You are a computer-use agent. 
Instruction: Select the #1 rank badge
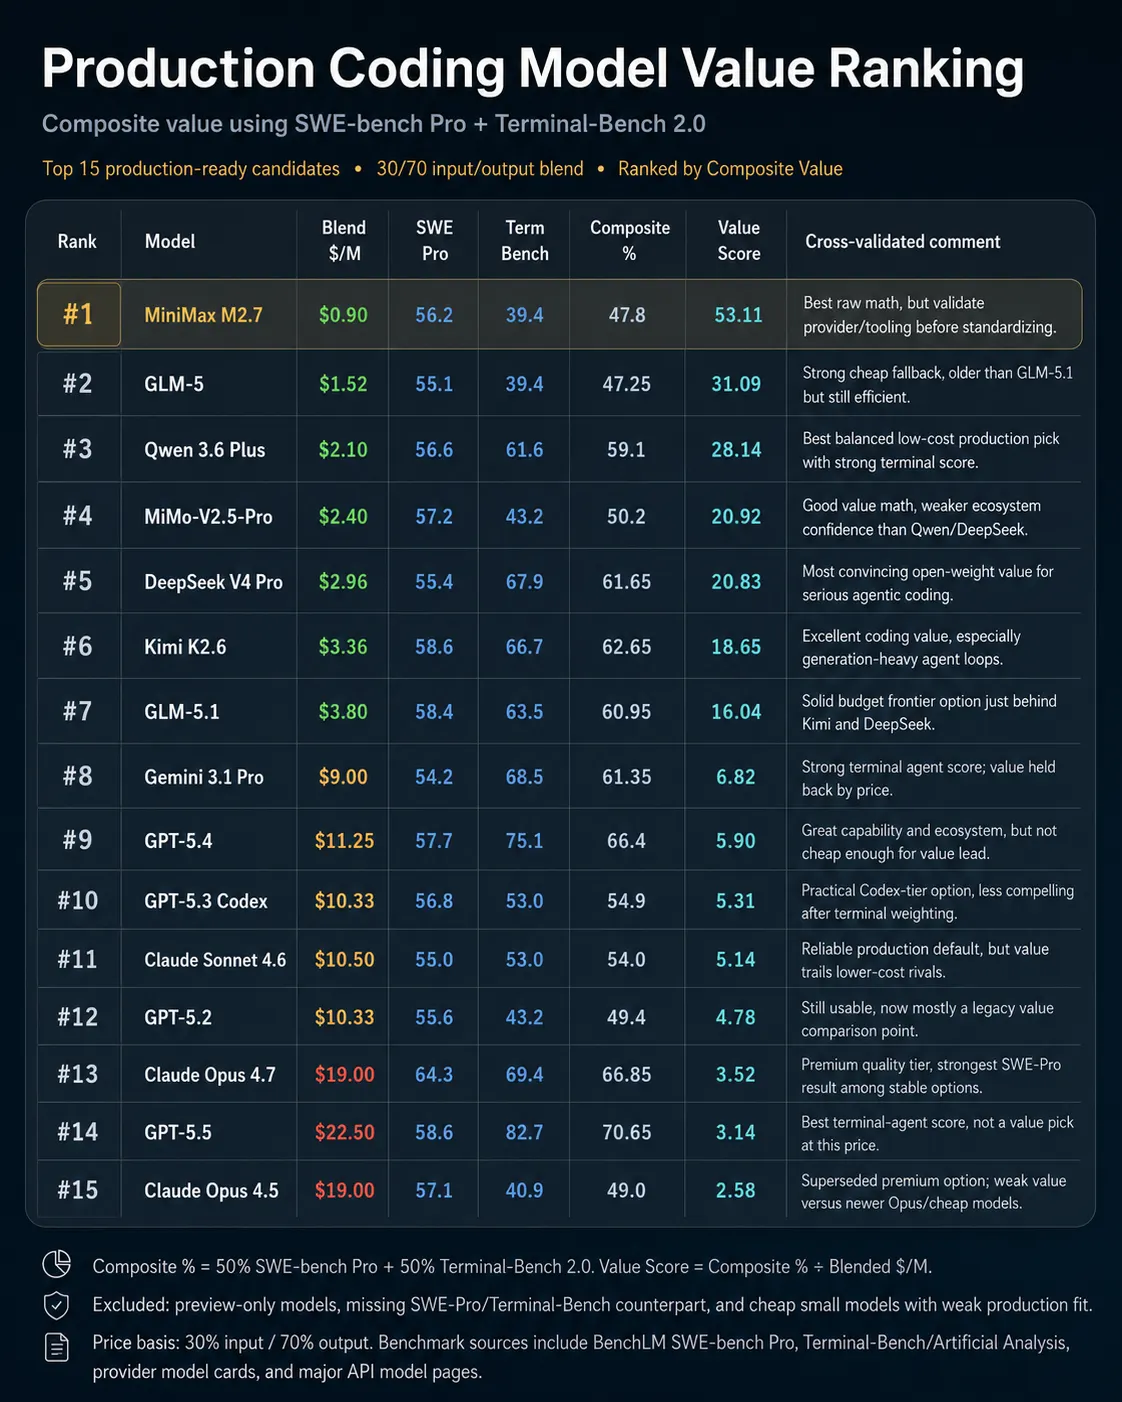click(x=79, y=314)
